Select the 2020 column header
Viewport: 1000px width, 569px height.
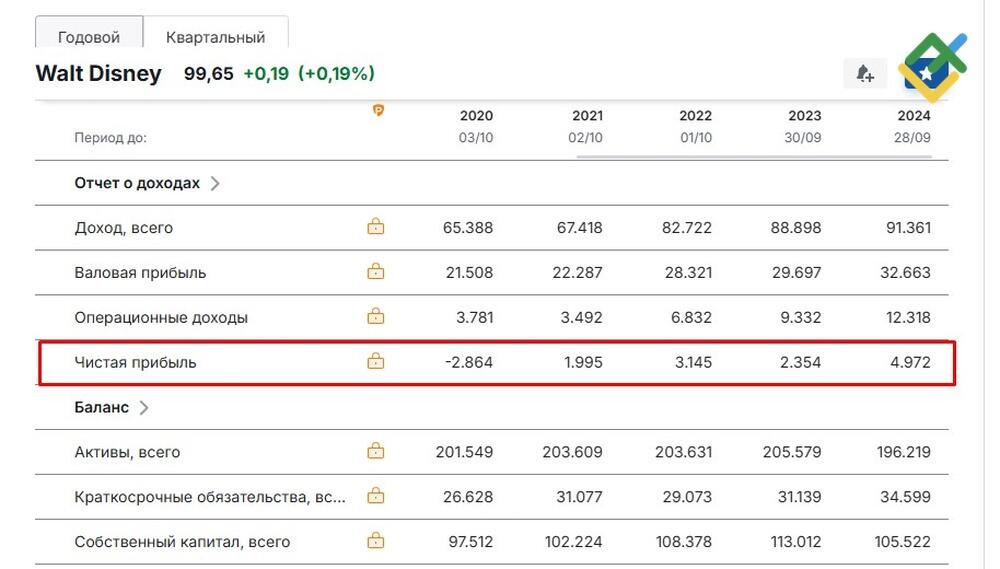(476, 115)
